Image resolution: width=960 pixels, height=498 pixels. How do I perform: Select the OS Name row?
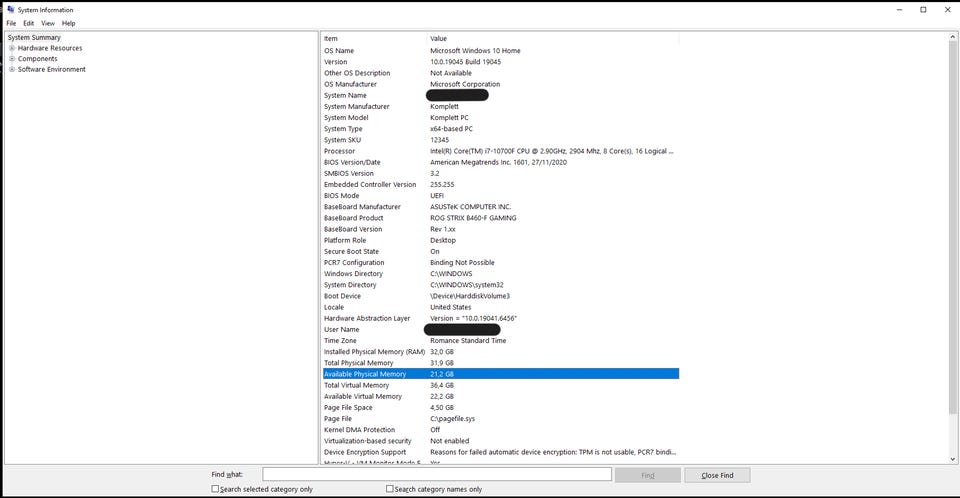tap(501, 51)
